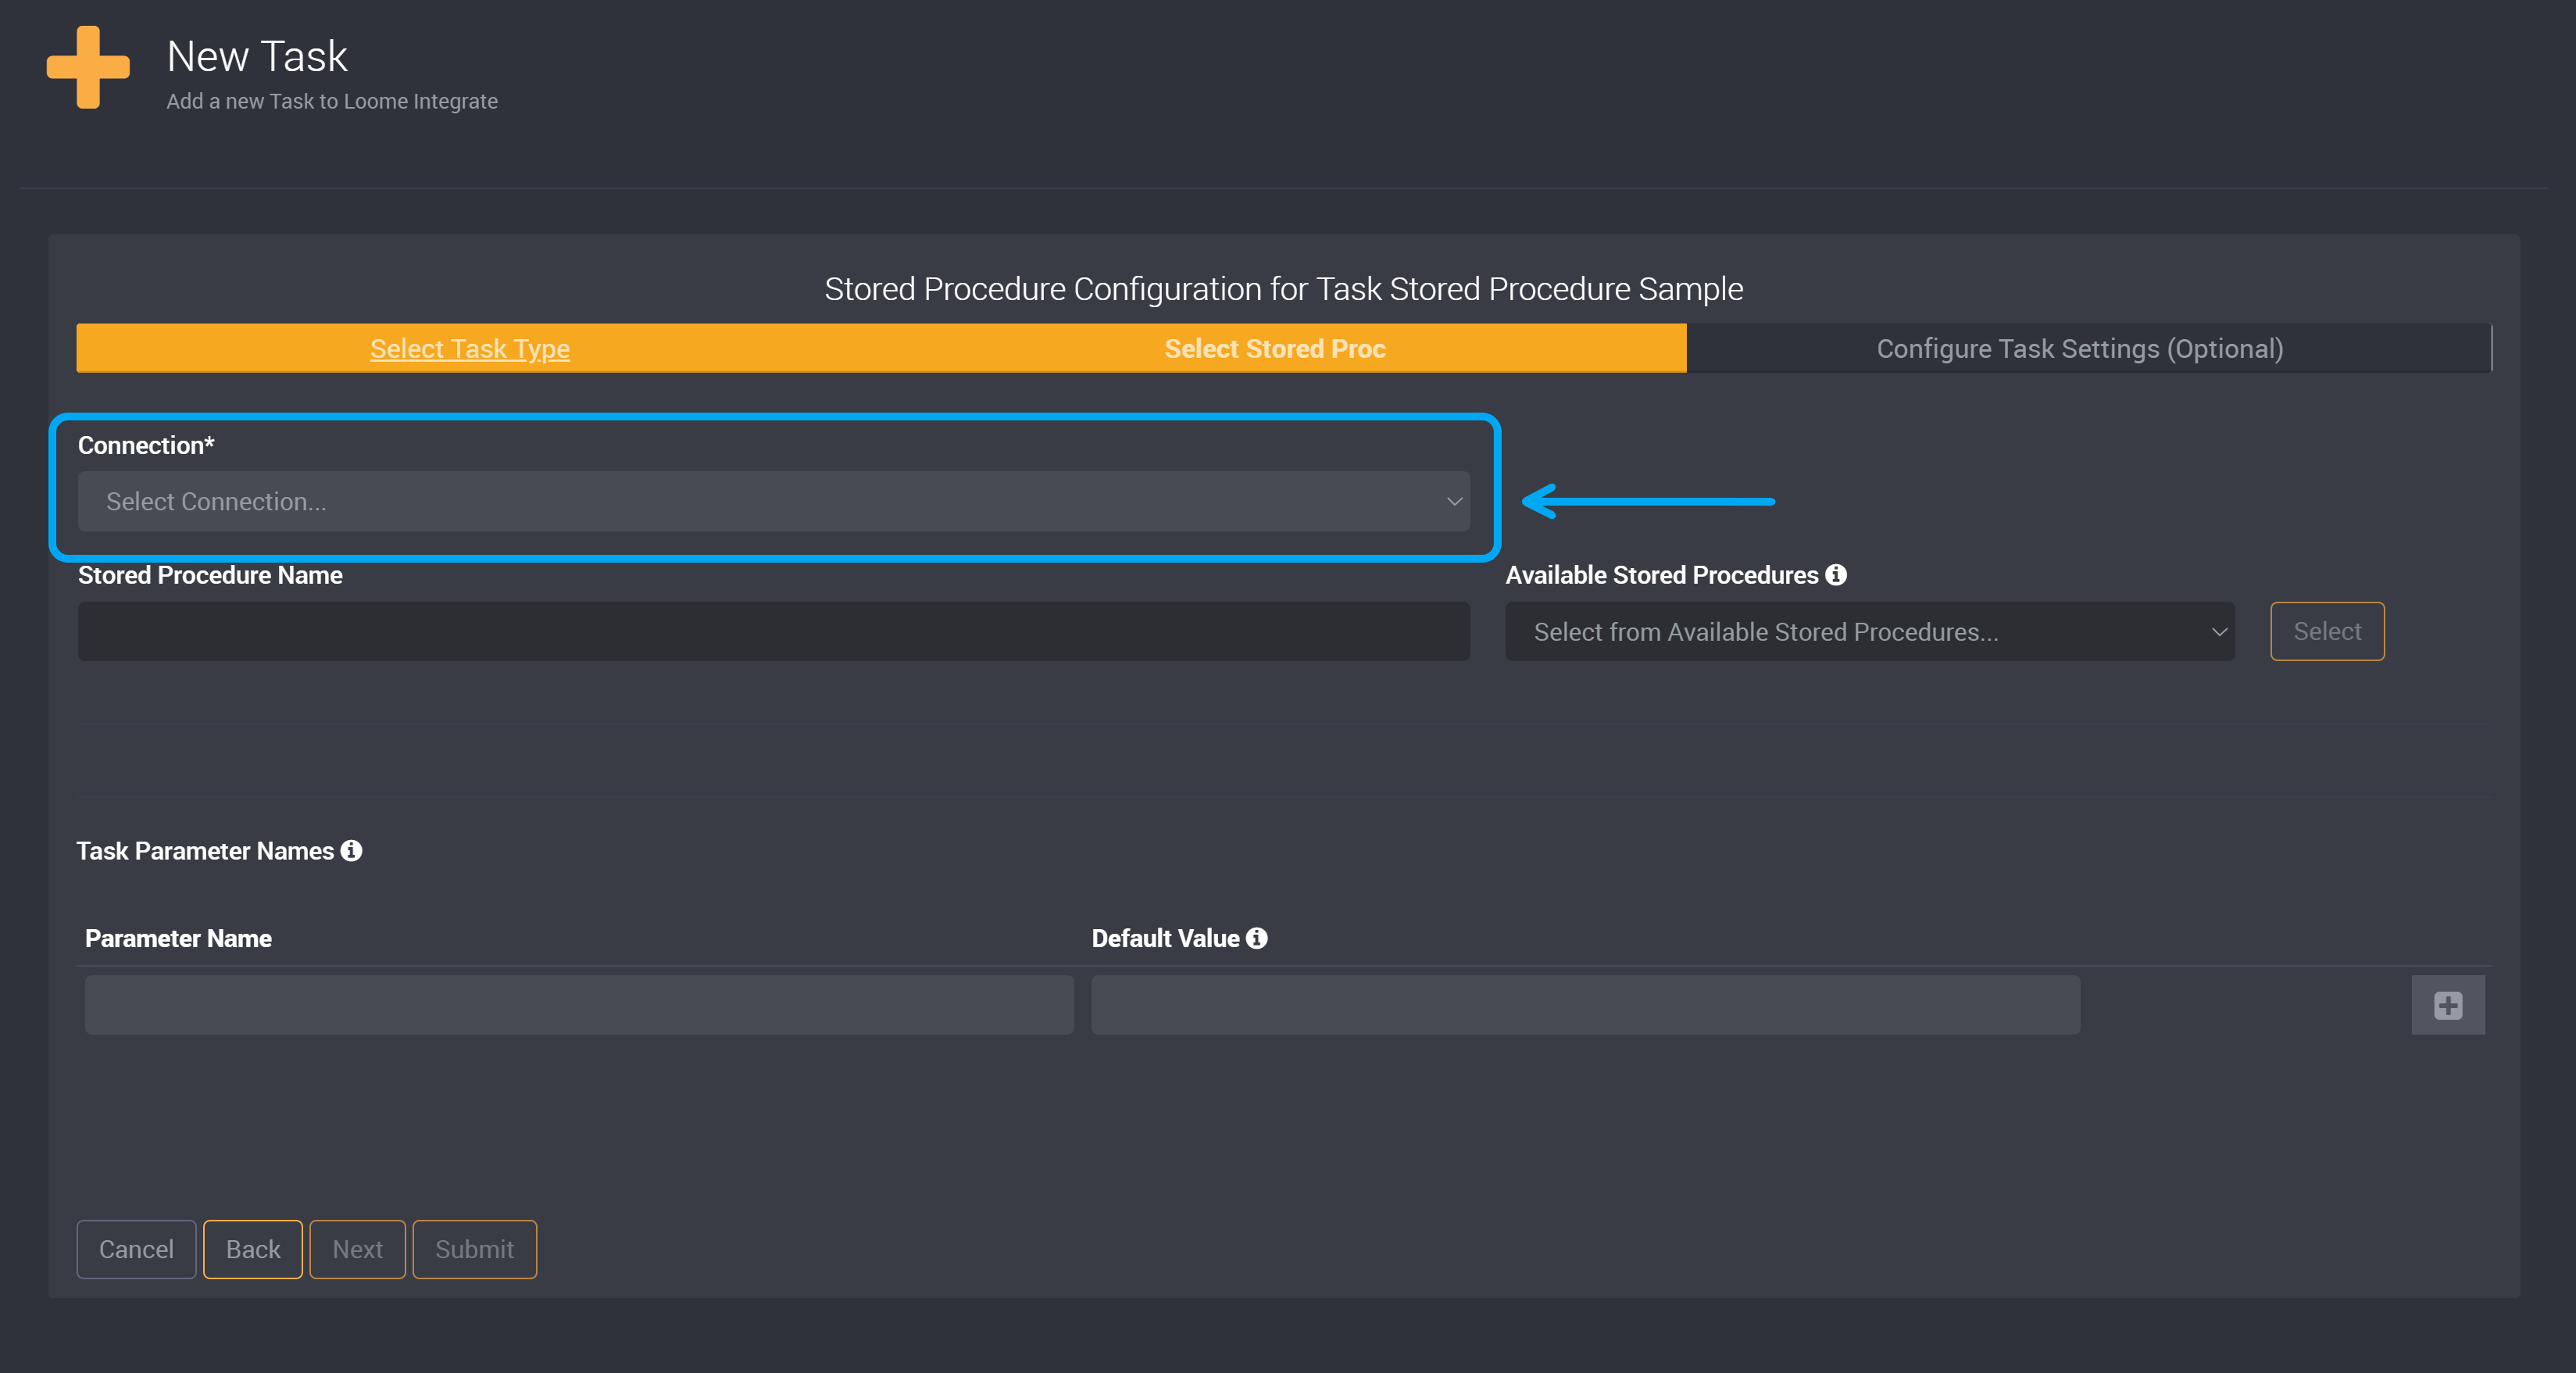
Task: Click the Cancel button
Action: click(136, 1249)
